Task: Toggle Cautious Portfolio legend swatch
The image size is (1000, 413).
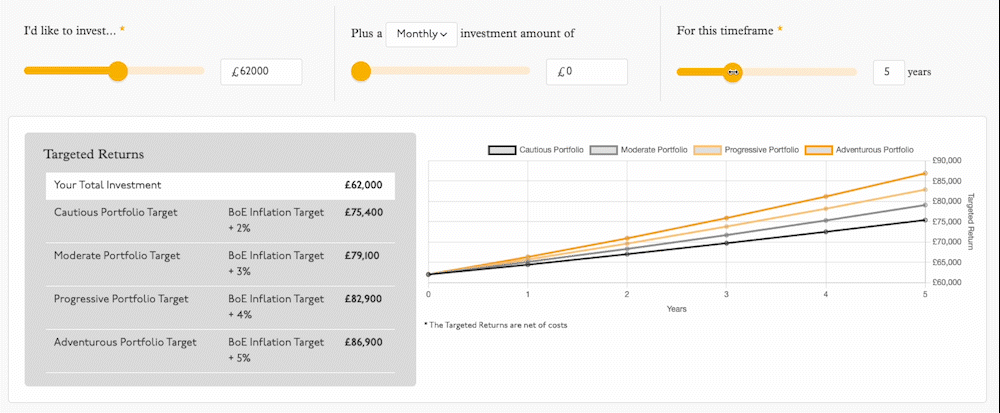Action: coord(502,150)
